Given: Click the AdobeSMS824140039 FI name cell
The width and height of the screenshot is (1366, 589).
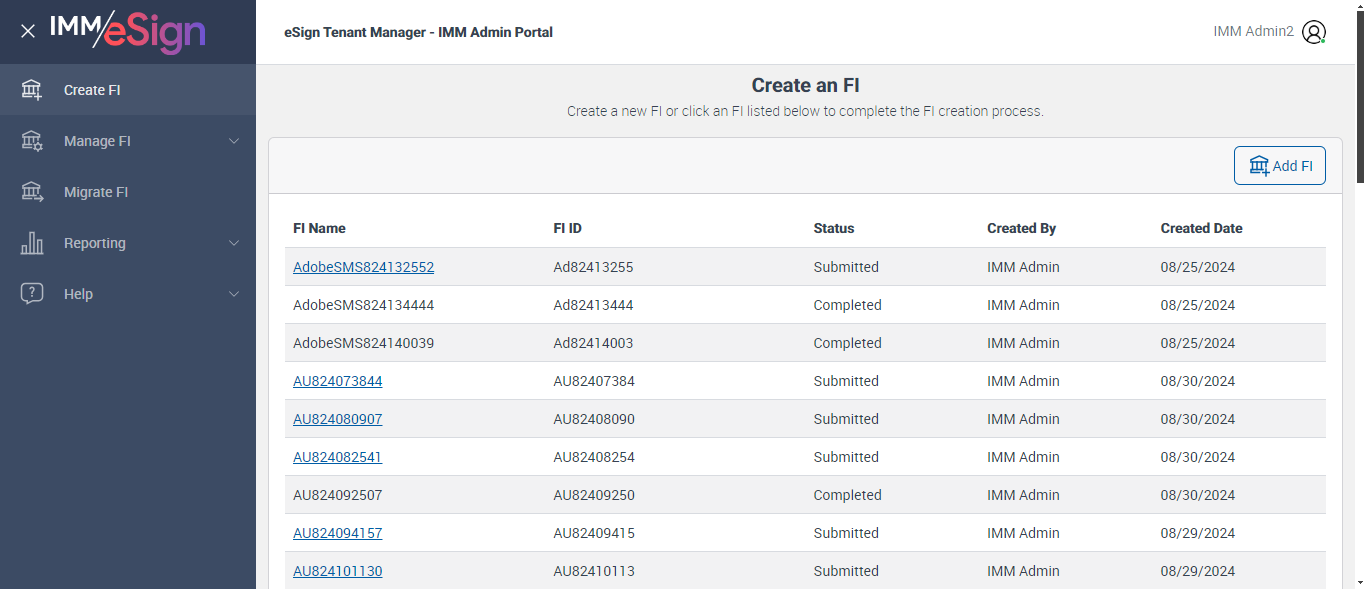Looking at the screenshot, I should point(363,343).
